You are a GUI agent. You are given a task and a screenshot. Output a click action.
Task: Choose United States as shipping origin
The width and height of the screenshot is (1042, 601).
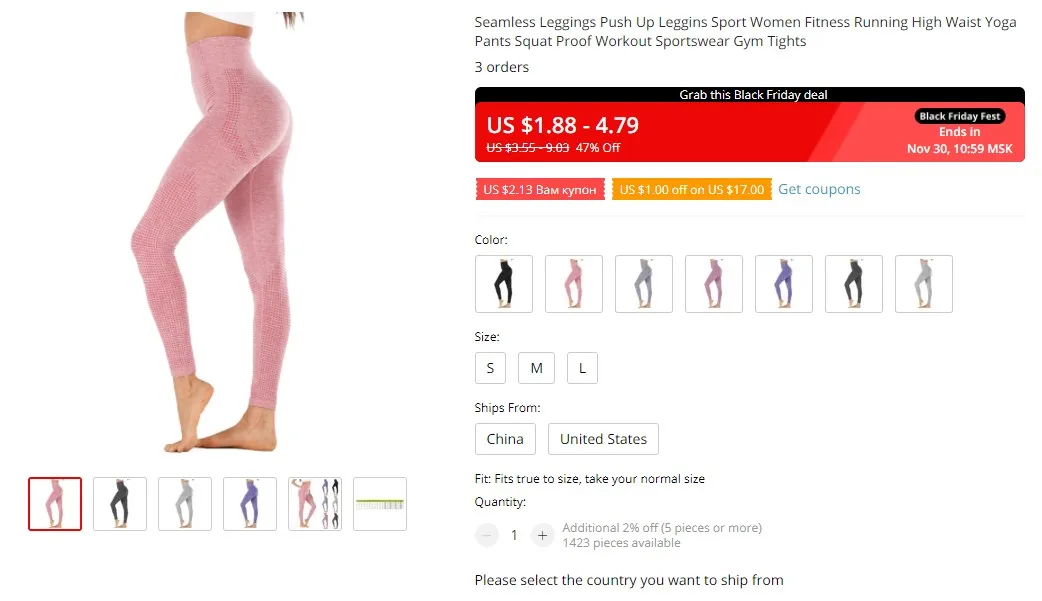click(603, 439)
